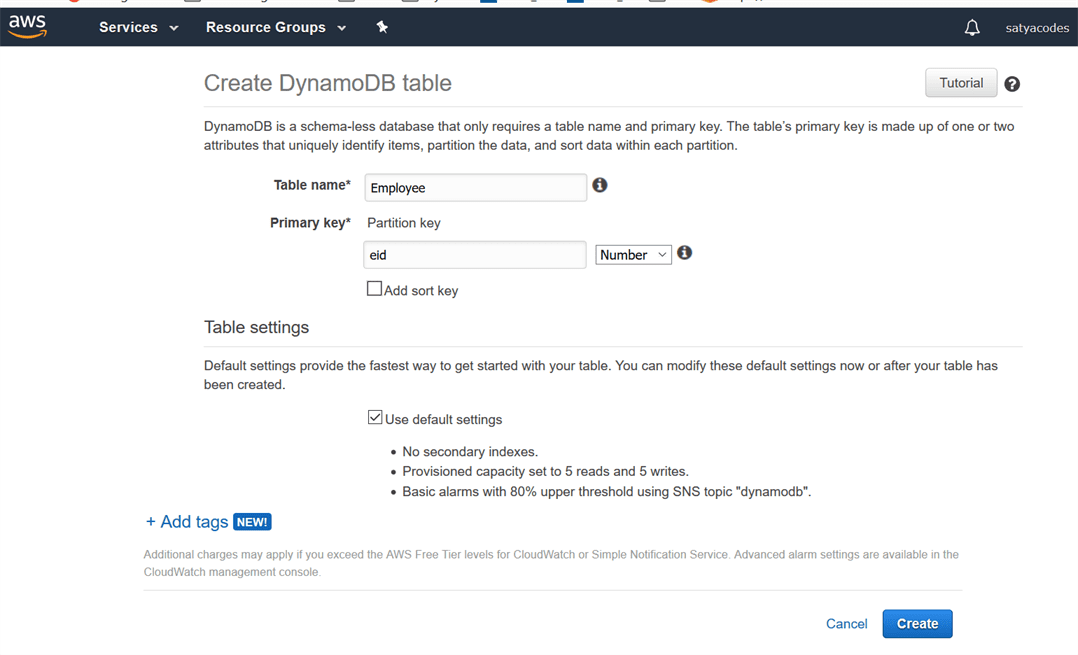Click the Create DynamoDB table heading
This screenshot has width=1078, height=655.
(x=328, y=83)
